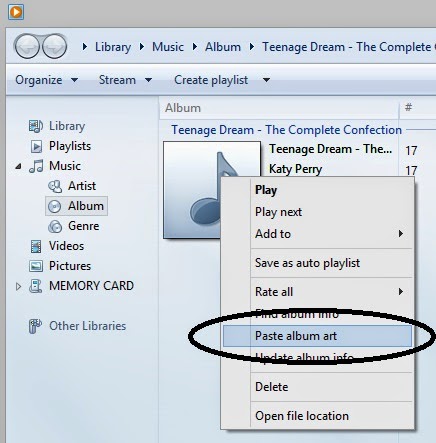
Task: Click Album in the breadcrumb path
Action: [x=223, y=47]
